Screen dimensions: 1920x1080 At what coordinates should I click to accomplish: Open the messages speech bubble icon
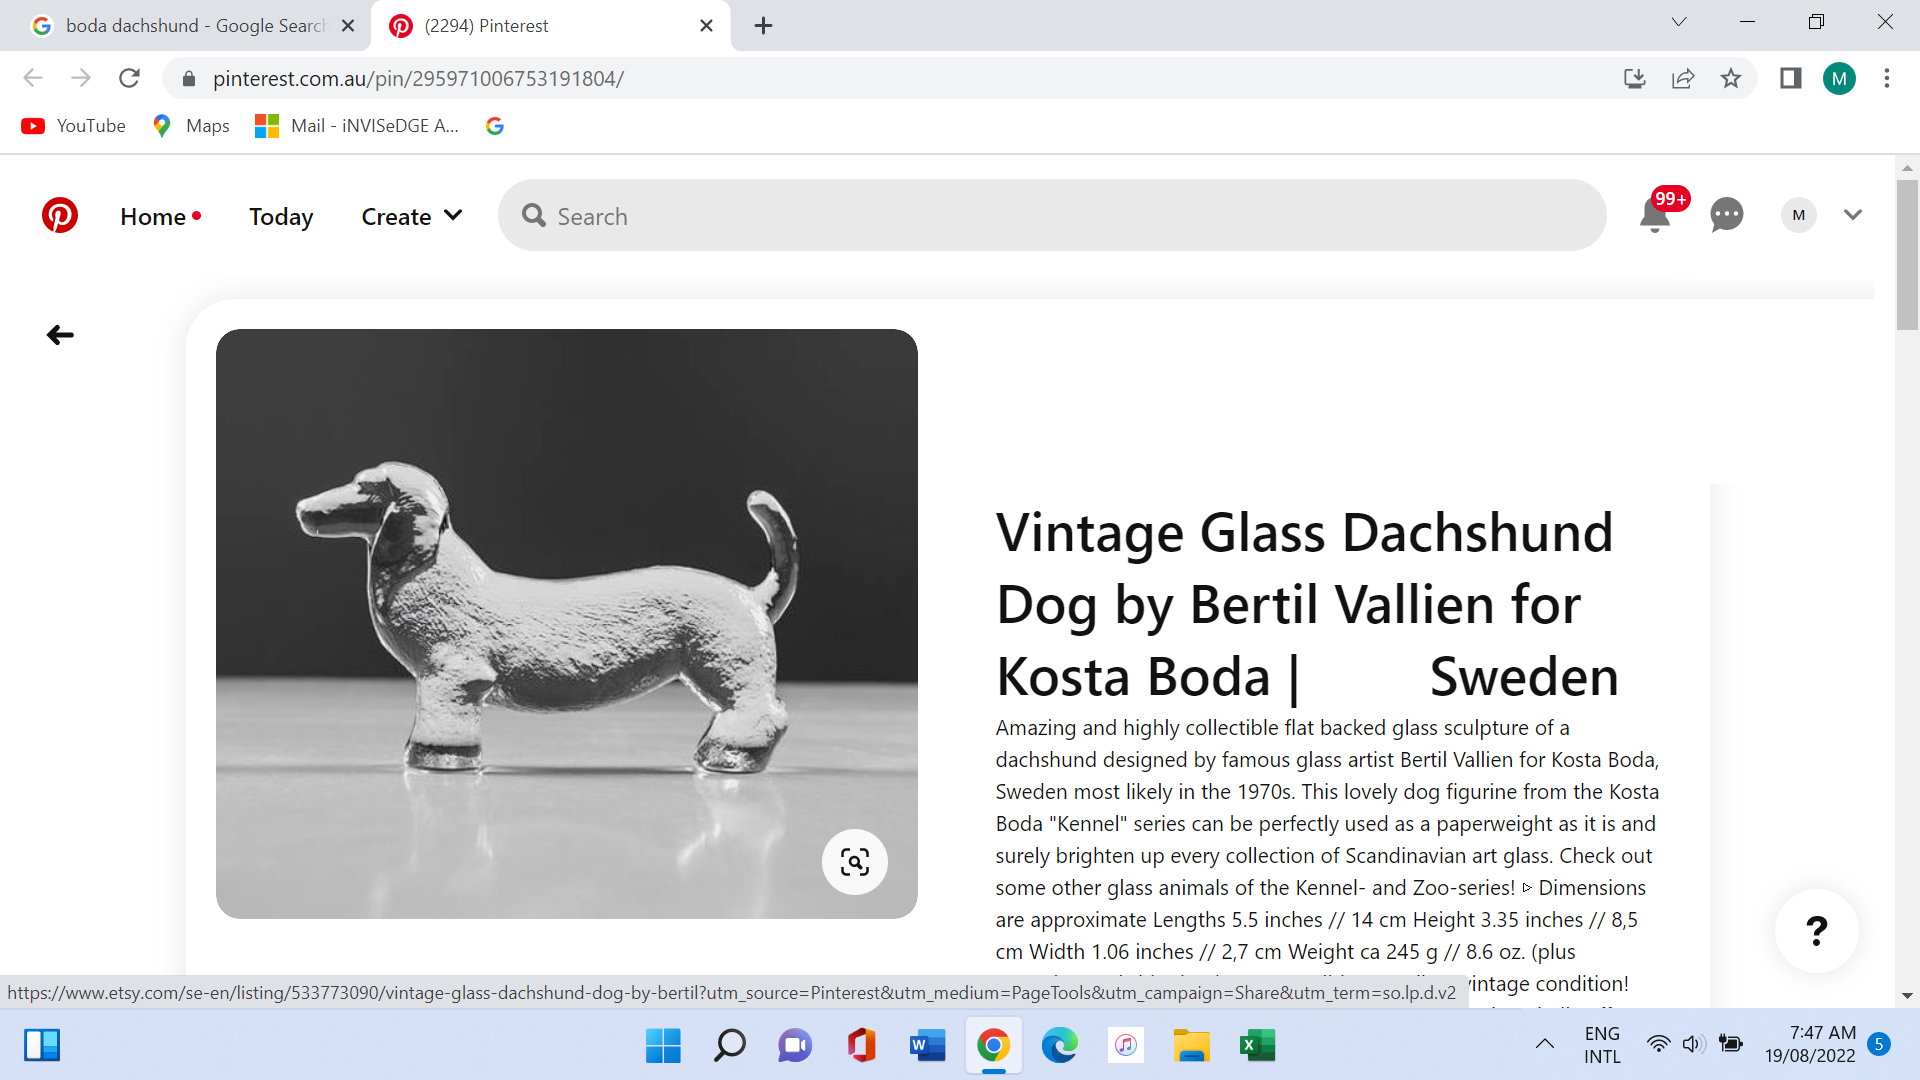(1727, 215)
